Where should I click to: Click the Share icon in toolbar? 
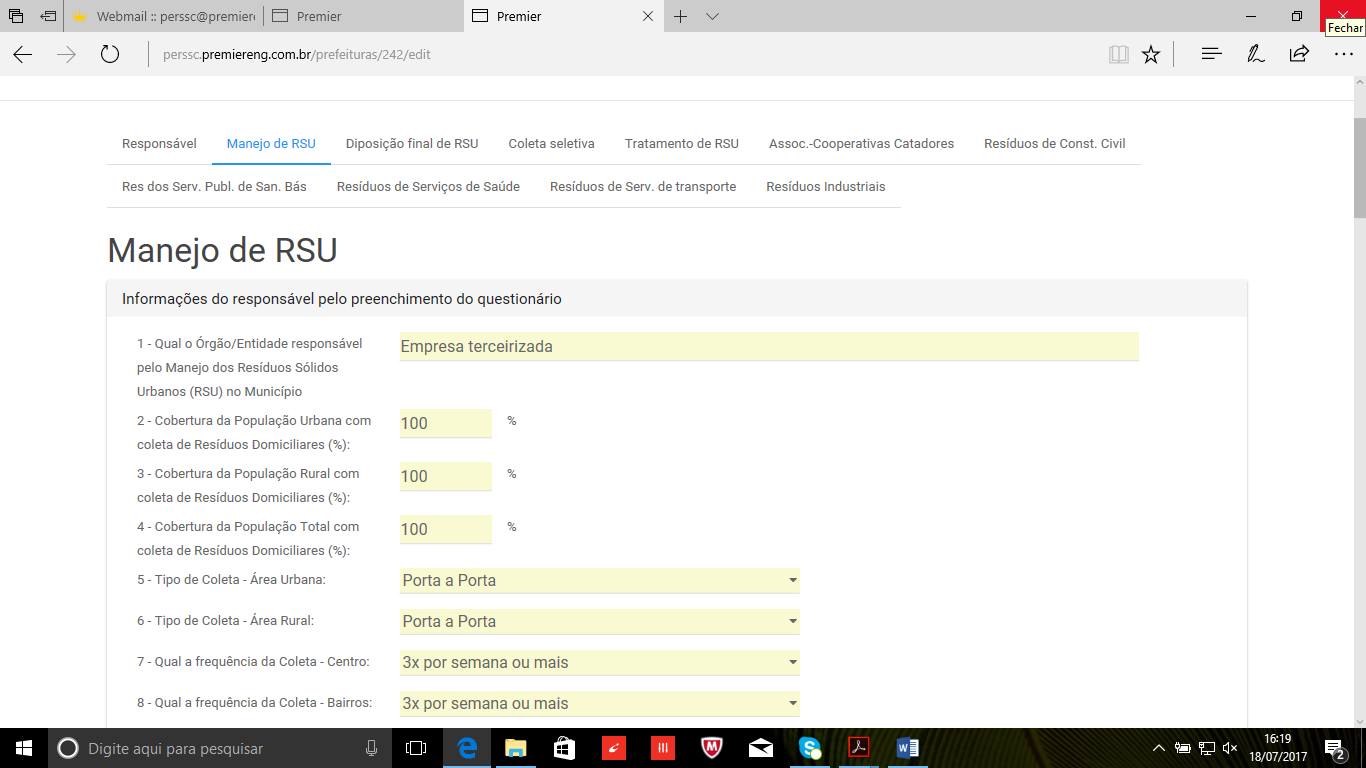click(x=1299, y=55)
